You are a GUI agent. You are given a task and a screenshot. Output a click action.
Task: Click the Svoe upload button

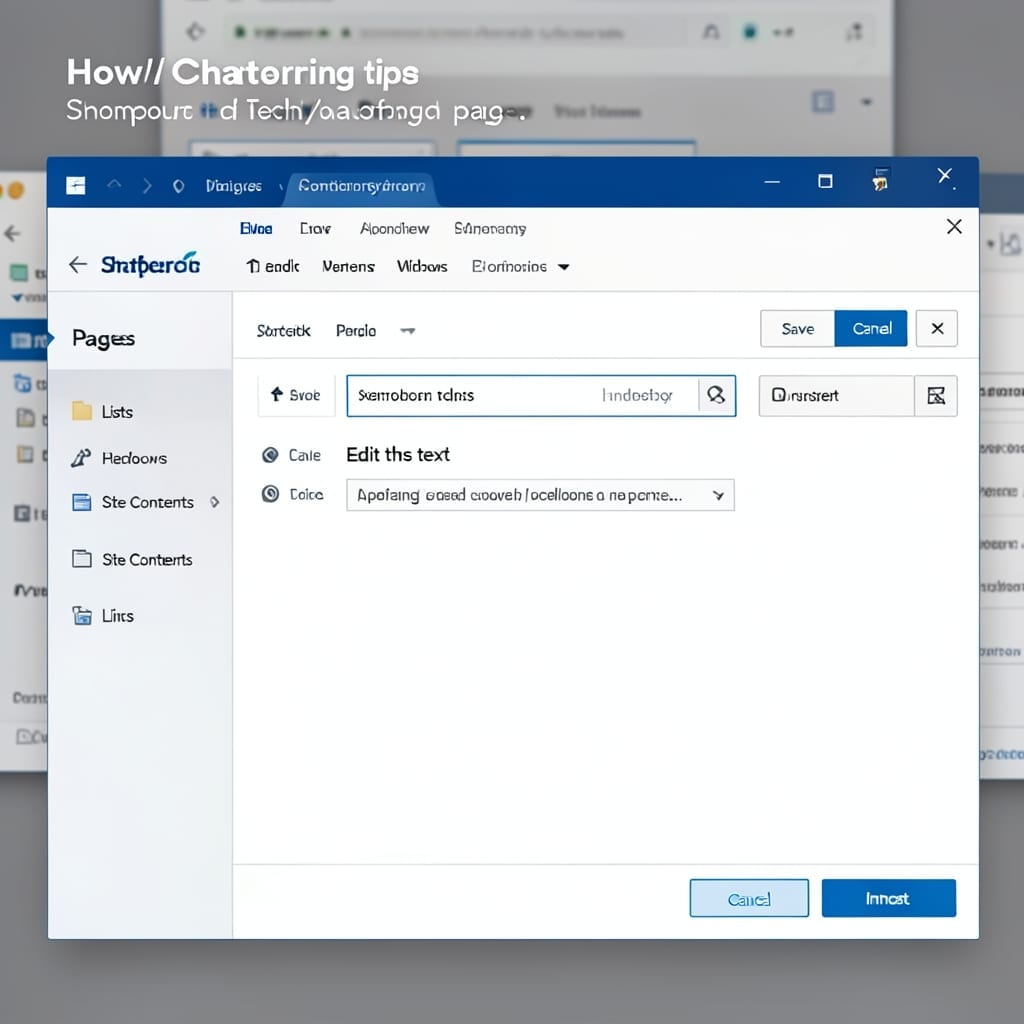tap(296, 395)
